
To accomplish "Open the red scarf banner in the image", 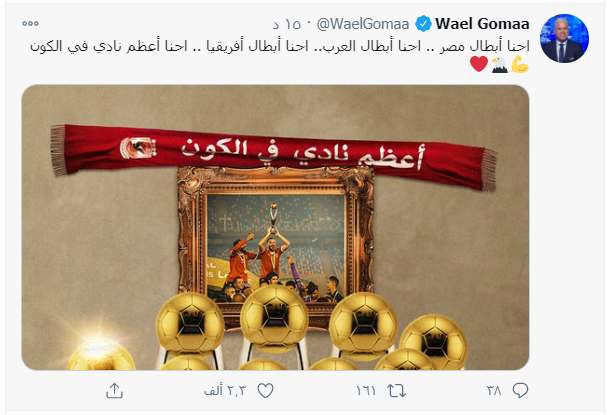I will coord(273,156).
